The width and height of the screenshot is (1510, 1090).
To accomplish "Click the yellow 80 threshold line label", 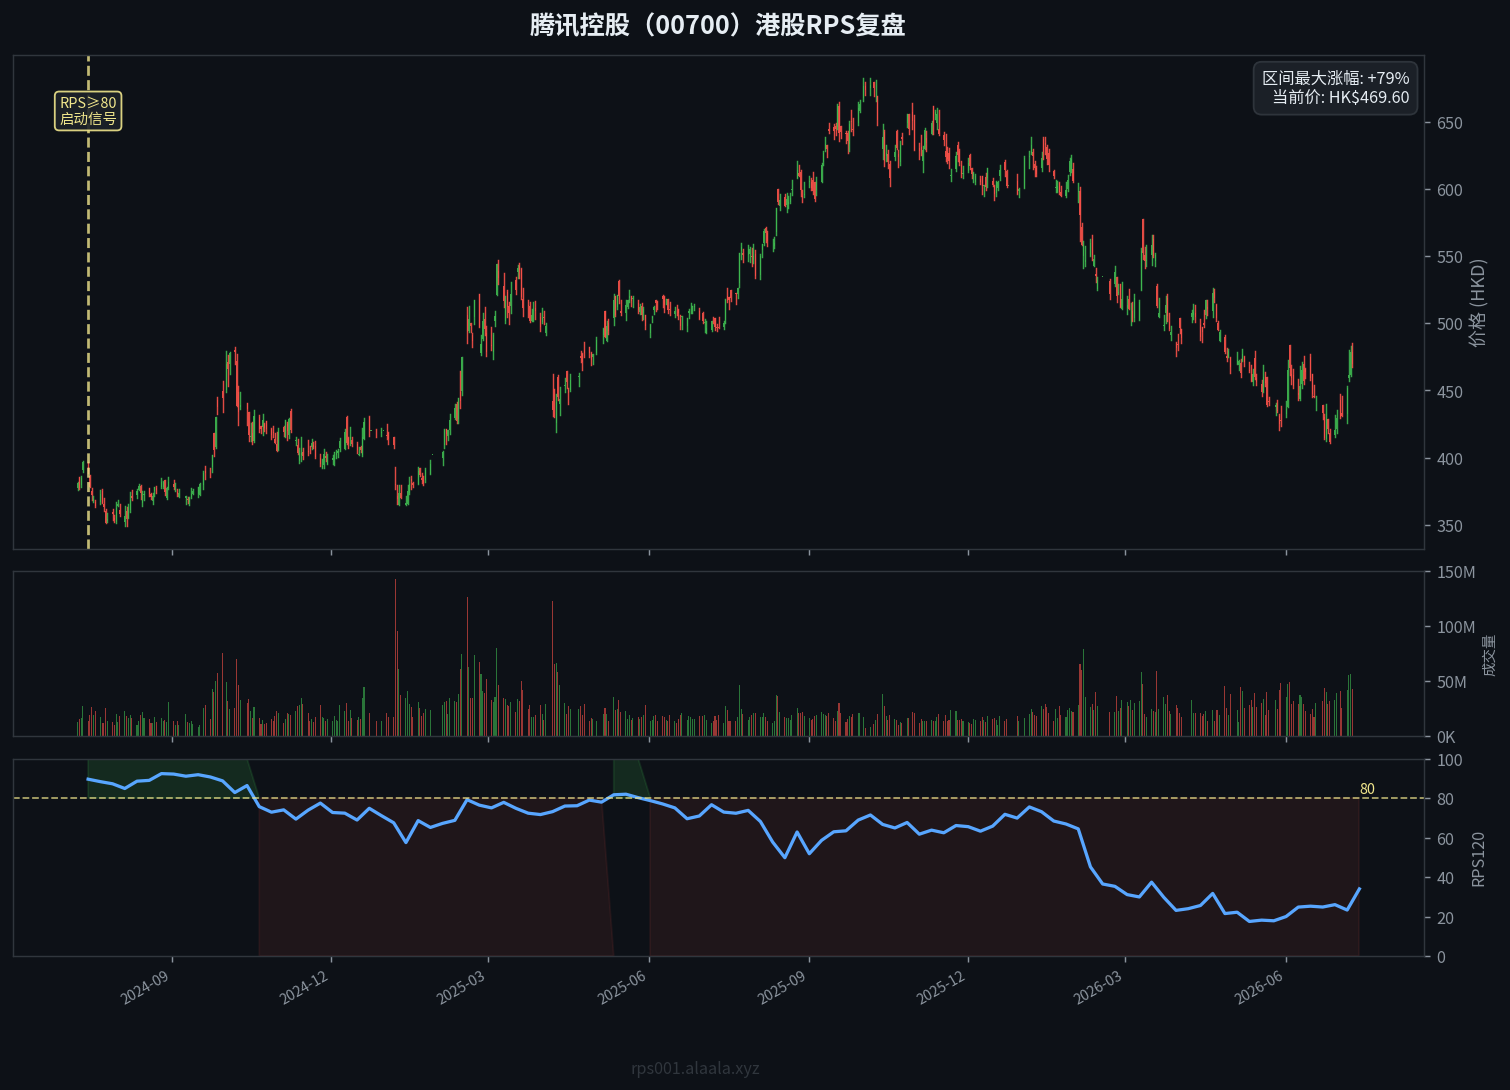I will click(x=1367, y=789).
